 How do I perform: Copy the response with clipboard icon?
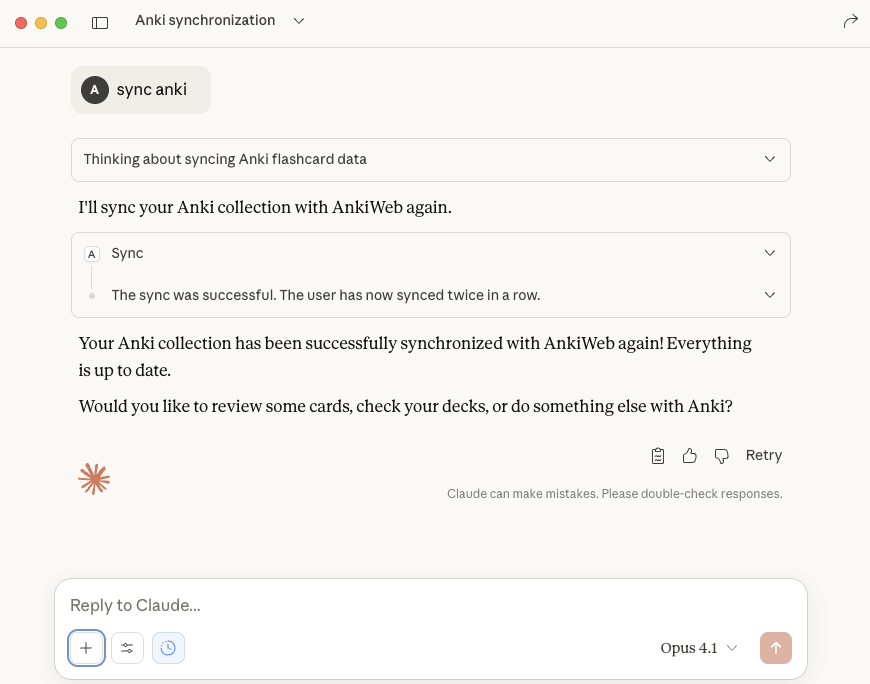coord(658,456)
